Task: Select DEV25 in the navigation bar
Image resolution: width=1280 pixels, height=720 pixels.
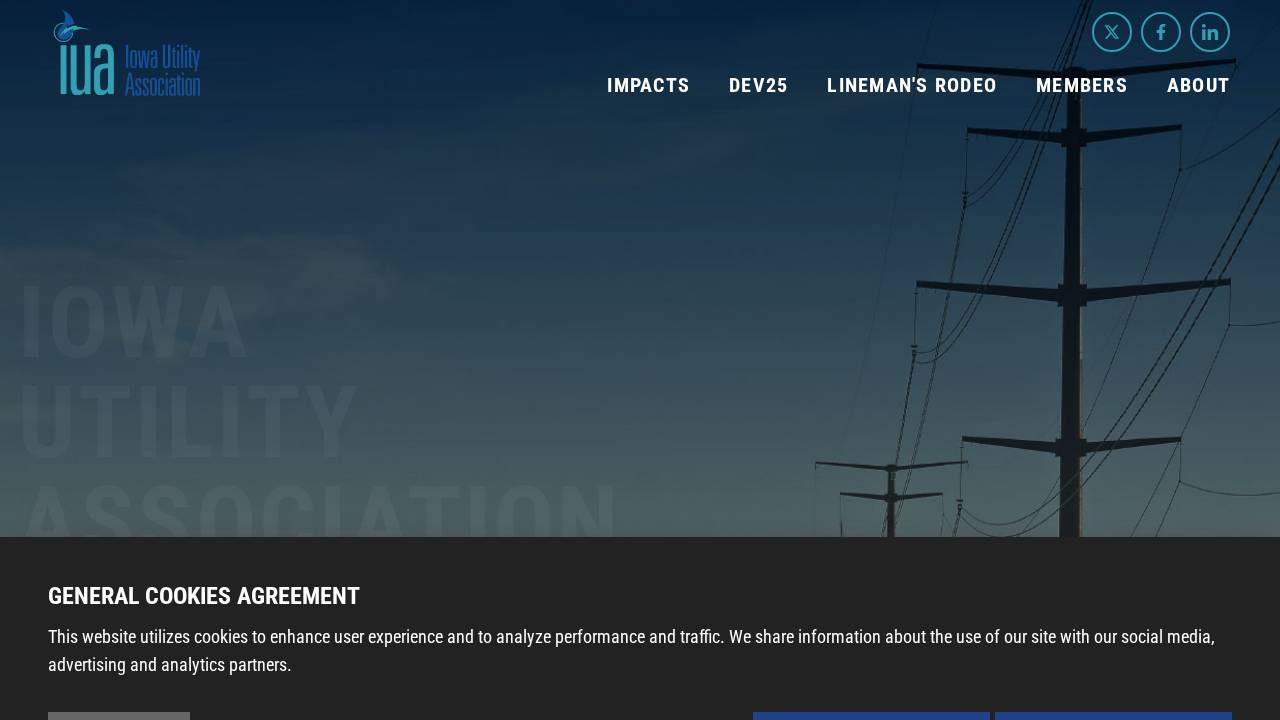Action: 759,85
